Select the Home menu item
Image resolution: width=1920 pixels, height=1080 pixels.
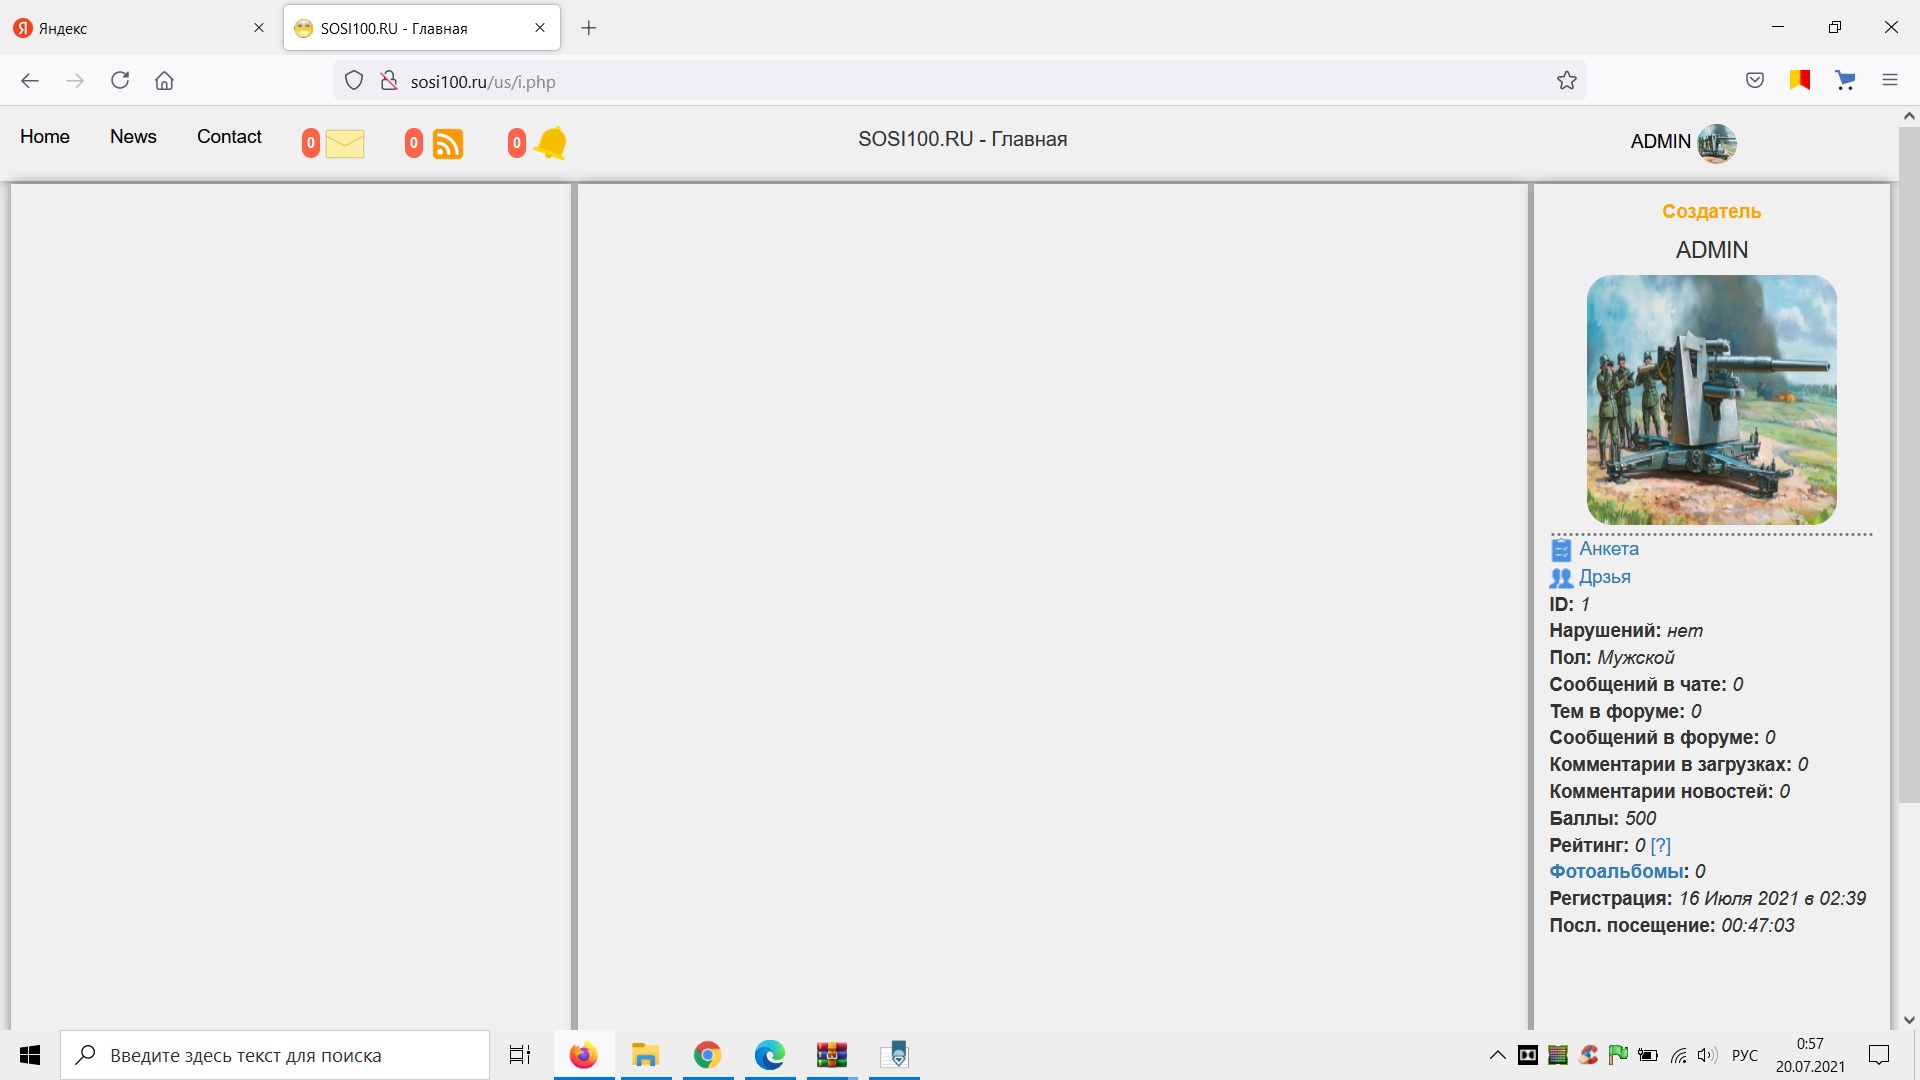(x=45, y=137)
